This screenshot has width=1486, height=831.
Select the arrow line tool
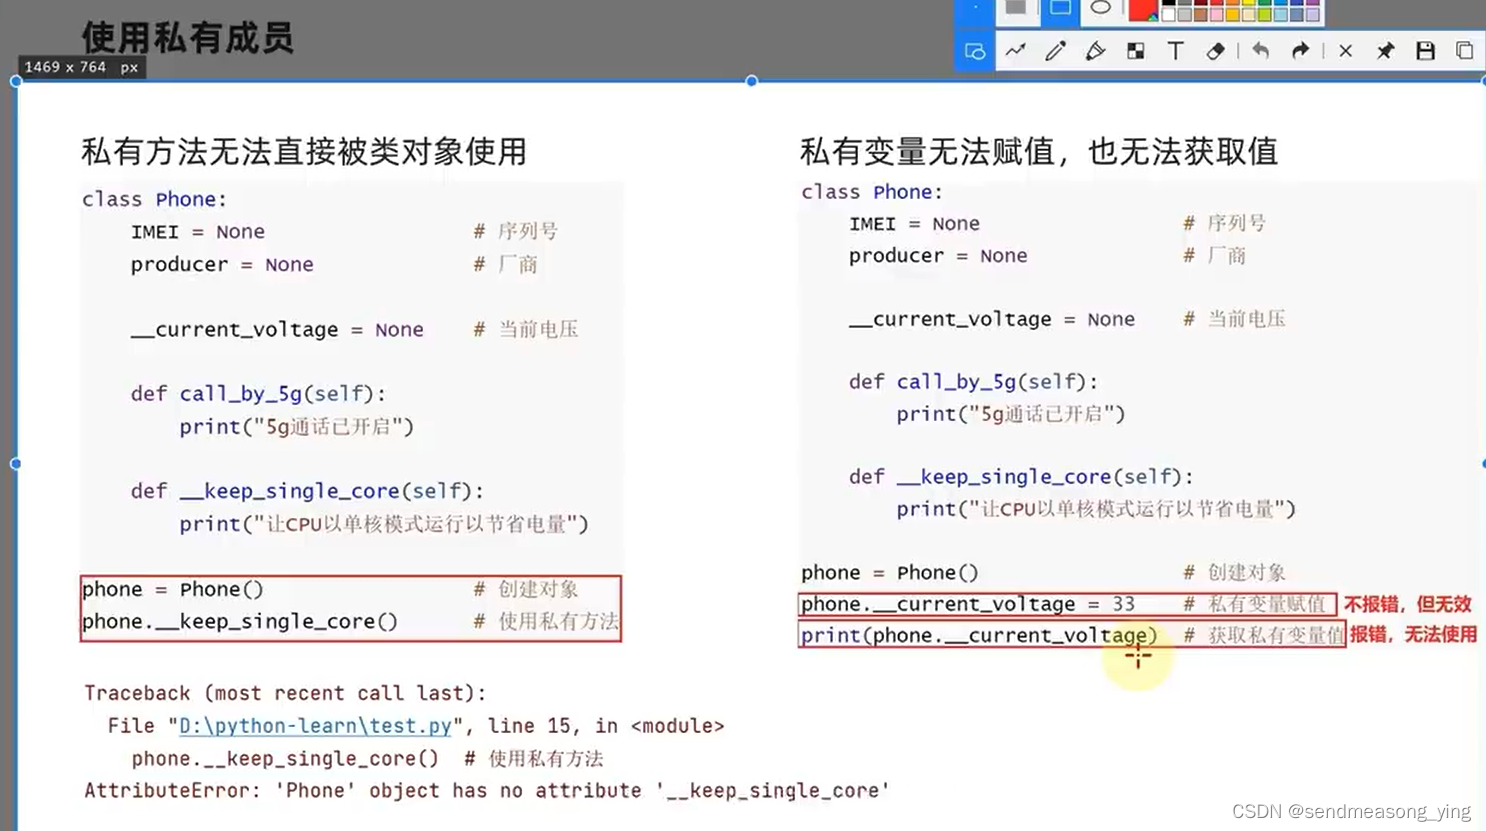pyautogui.click(x=1017, y=50)
